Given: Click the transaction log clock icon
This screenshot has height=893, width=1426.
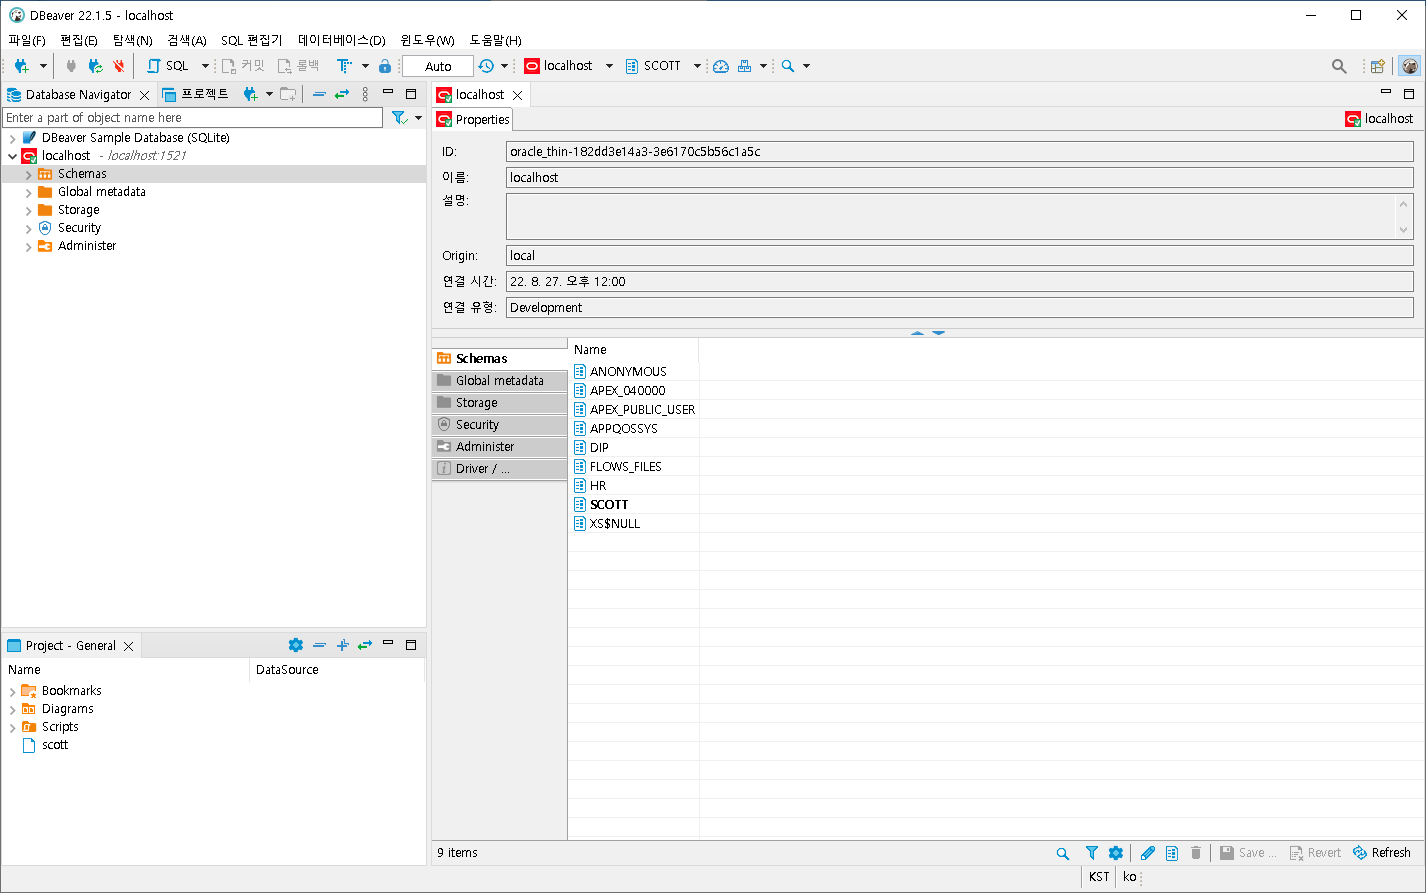Looking at the screenshot, I should coord(486,66).
